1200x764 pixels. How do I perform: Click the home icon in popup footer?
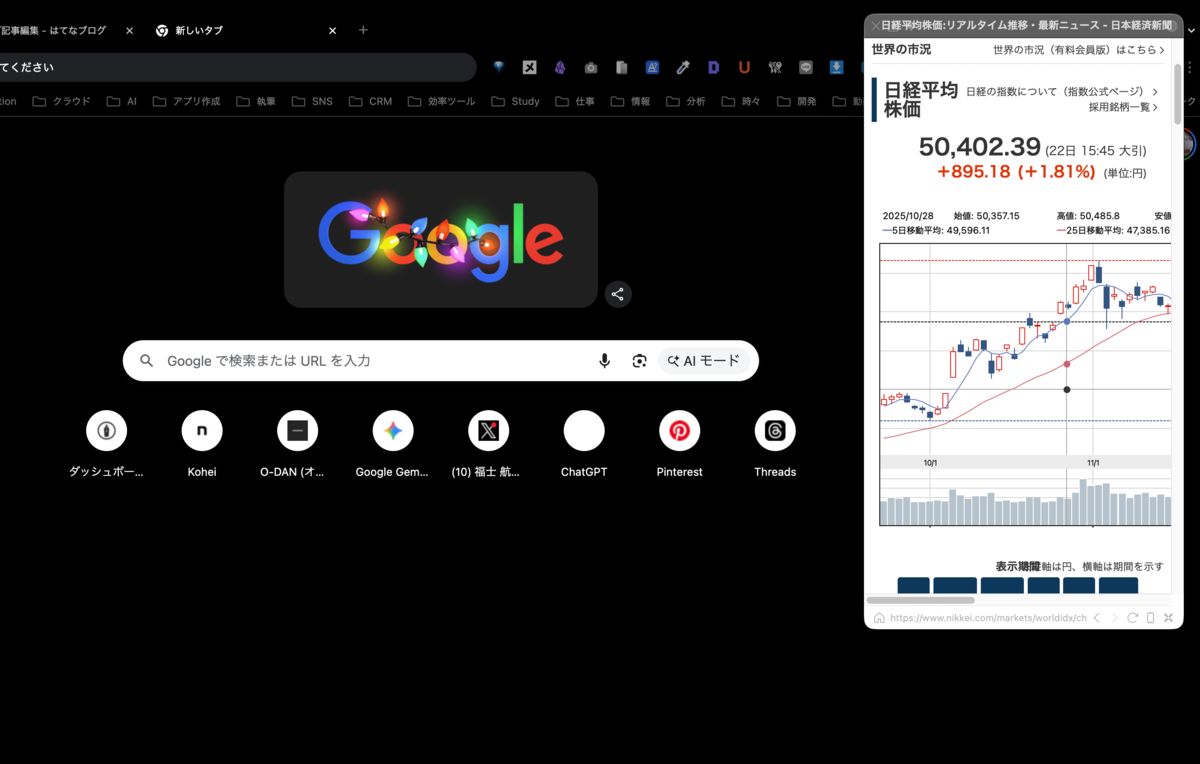point(878,618)
